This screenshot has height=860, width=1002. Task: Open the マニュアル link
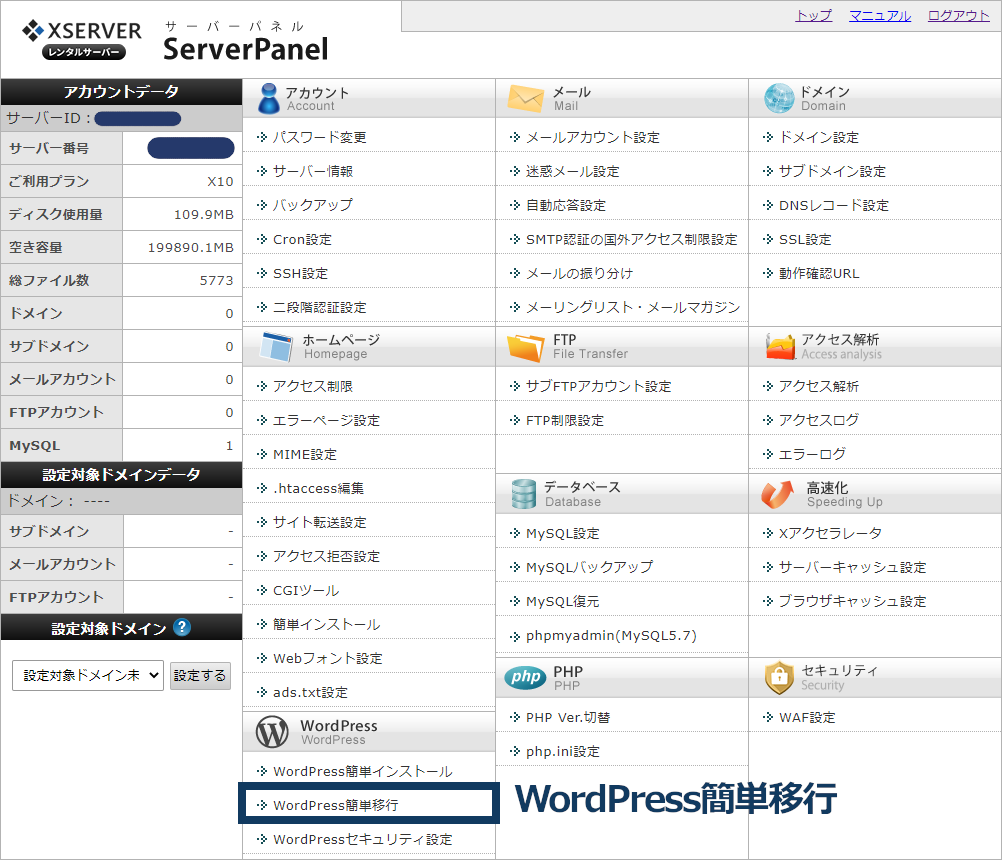[880, 15]
